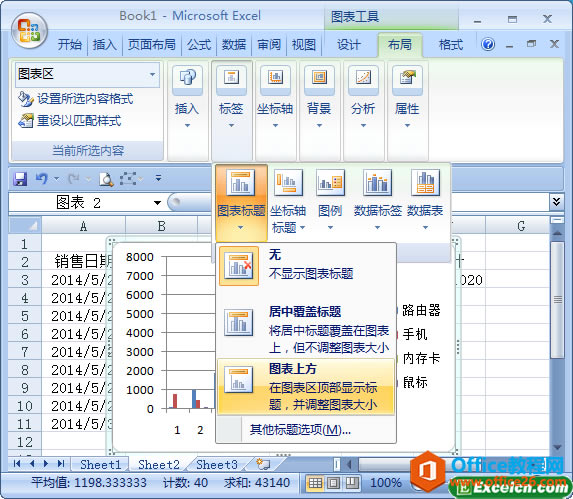Screen dimensions: 573x499
Task: Open the 背景 (Background) ribbon group
Action: (x=319, y=97)
